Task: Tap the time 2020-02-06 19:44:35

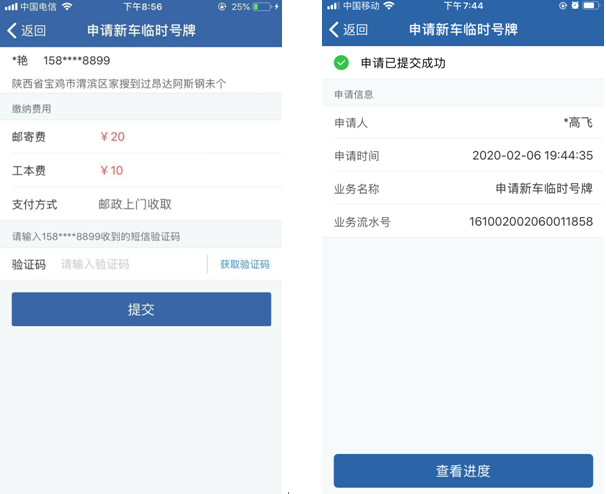Action: [533, 155]
